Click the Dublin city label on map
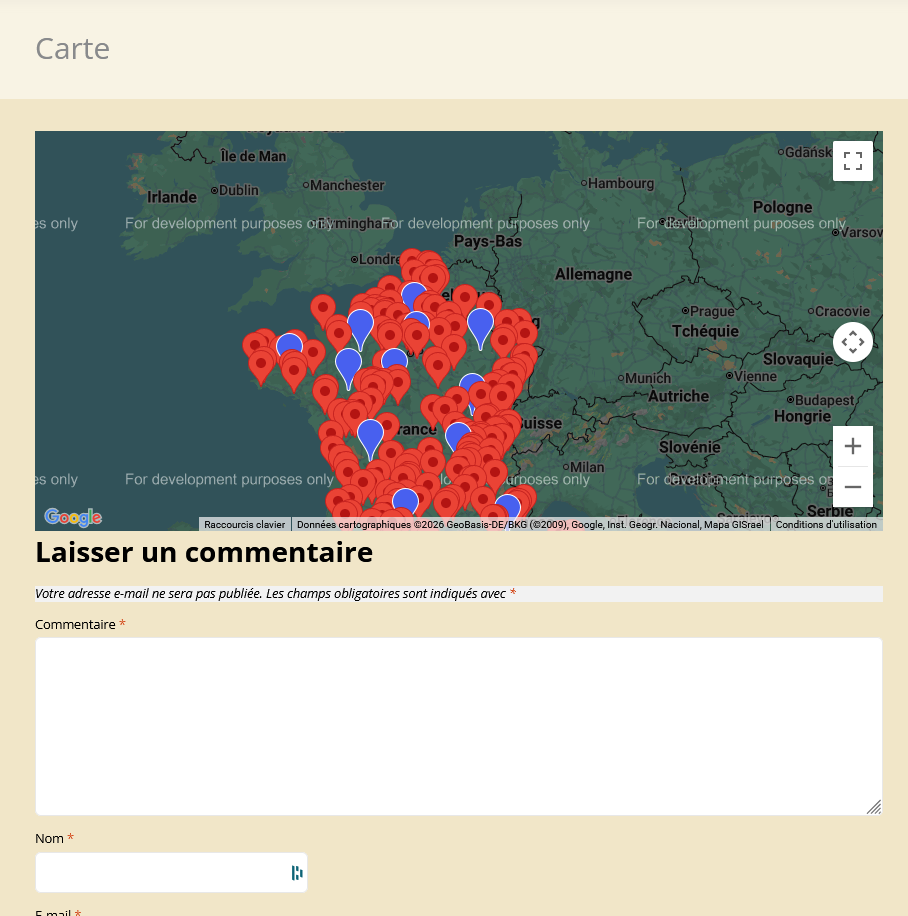This screenshot has width=908, height=916. coord(238,190)
